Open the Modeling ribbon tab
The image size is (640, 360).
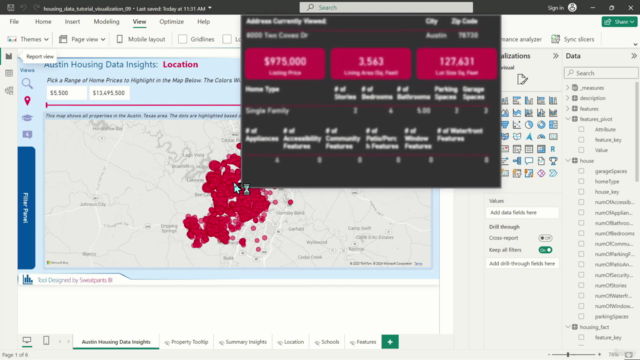pyautogui.click(x=107, y=22)
